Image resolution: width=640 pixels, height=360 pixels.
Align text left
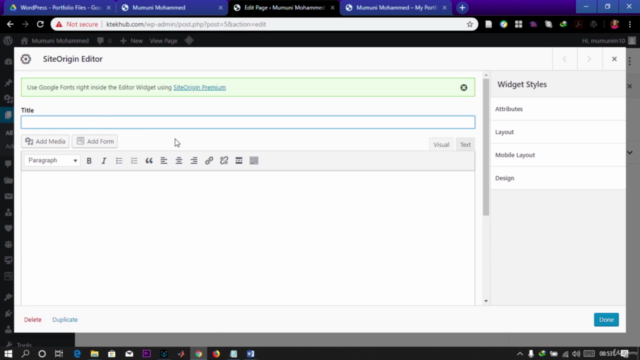click(164, 161)
